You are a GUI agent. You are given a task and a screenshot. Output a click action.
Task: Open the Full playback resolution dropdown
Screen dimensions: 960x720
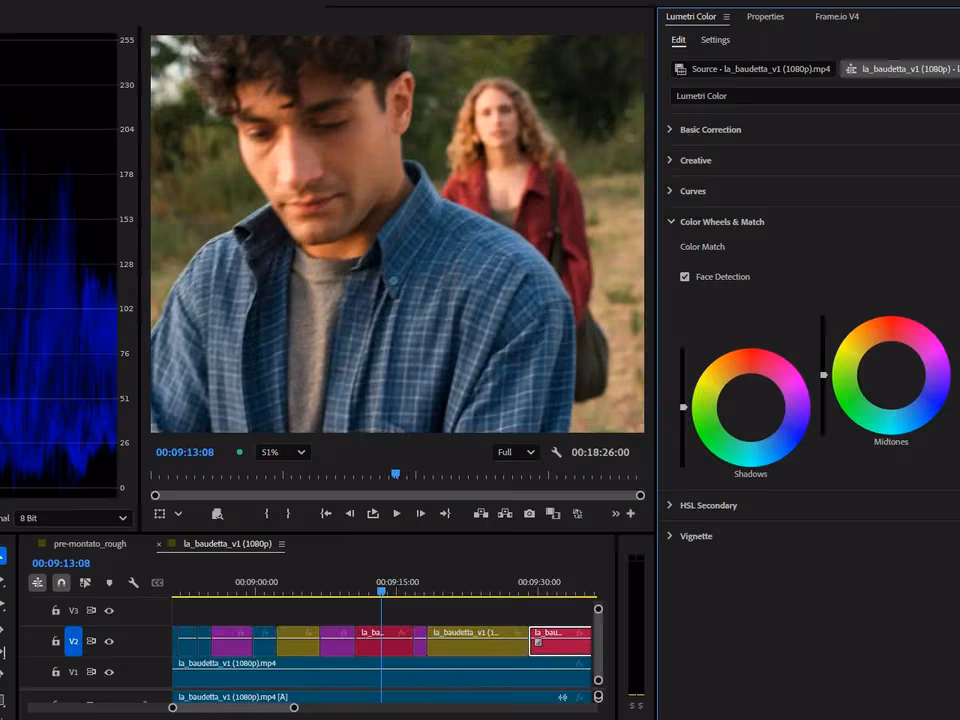pyautogui.click(x=516, y=452)
